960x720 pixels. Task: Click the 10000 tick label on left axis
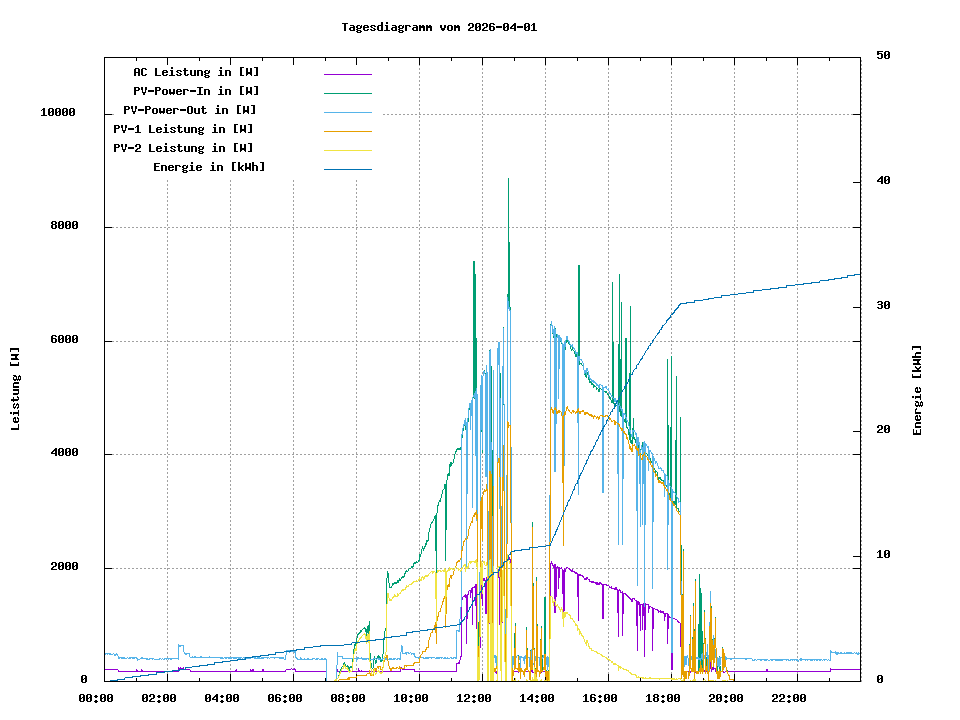click(x=58, y=113)
